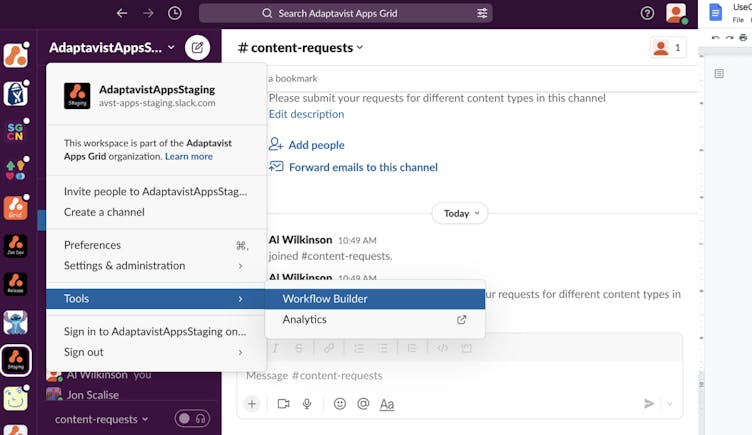Choose the Tools menu item
752x435 pixels.
point(156,299)
